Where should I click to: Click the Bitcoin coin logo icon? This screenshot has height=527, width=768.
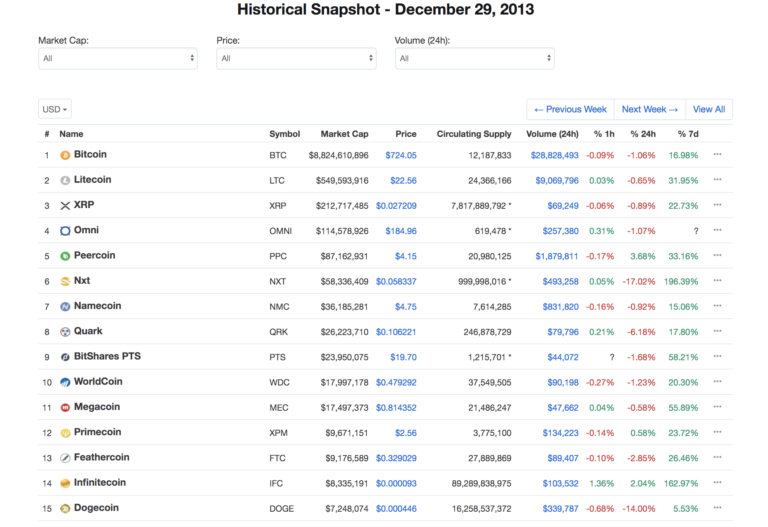65,155
